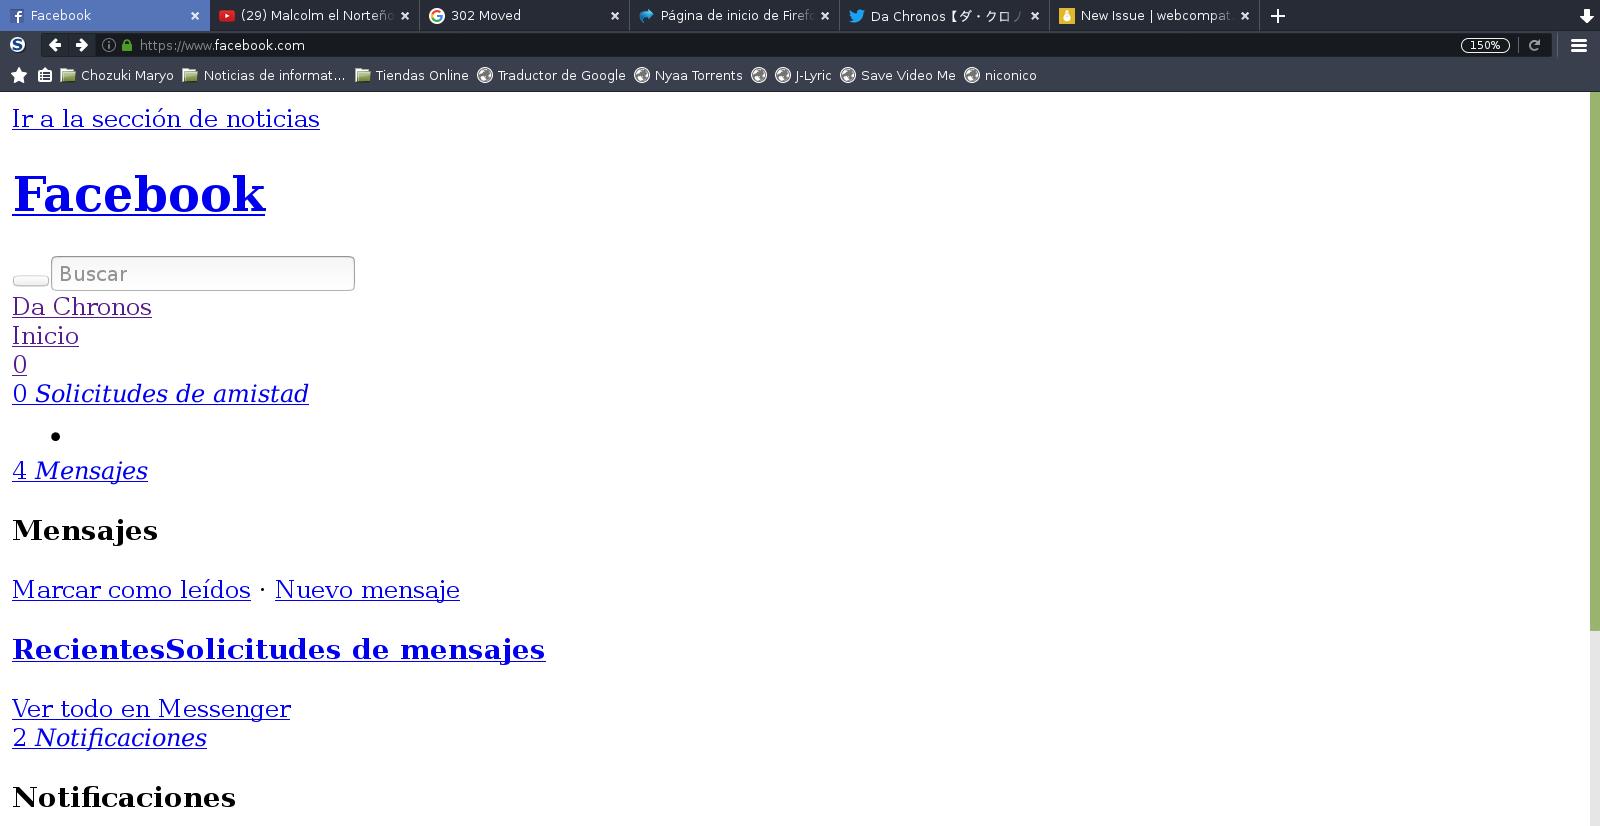
Task: Go to Inicio link
Action: [45, 336]
